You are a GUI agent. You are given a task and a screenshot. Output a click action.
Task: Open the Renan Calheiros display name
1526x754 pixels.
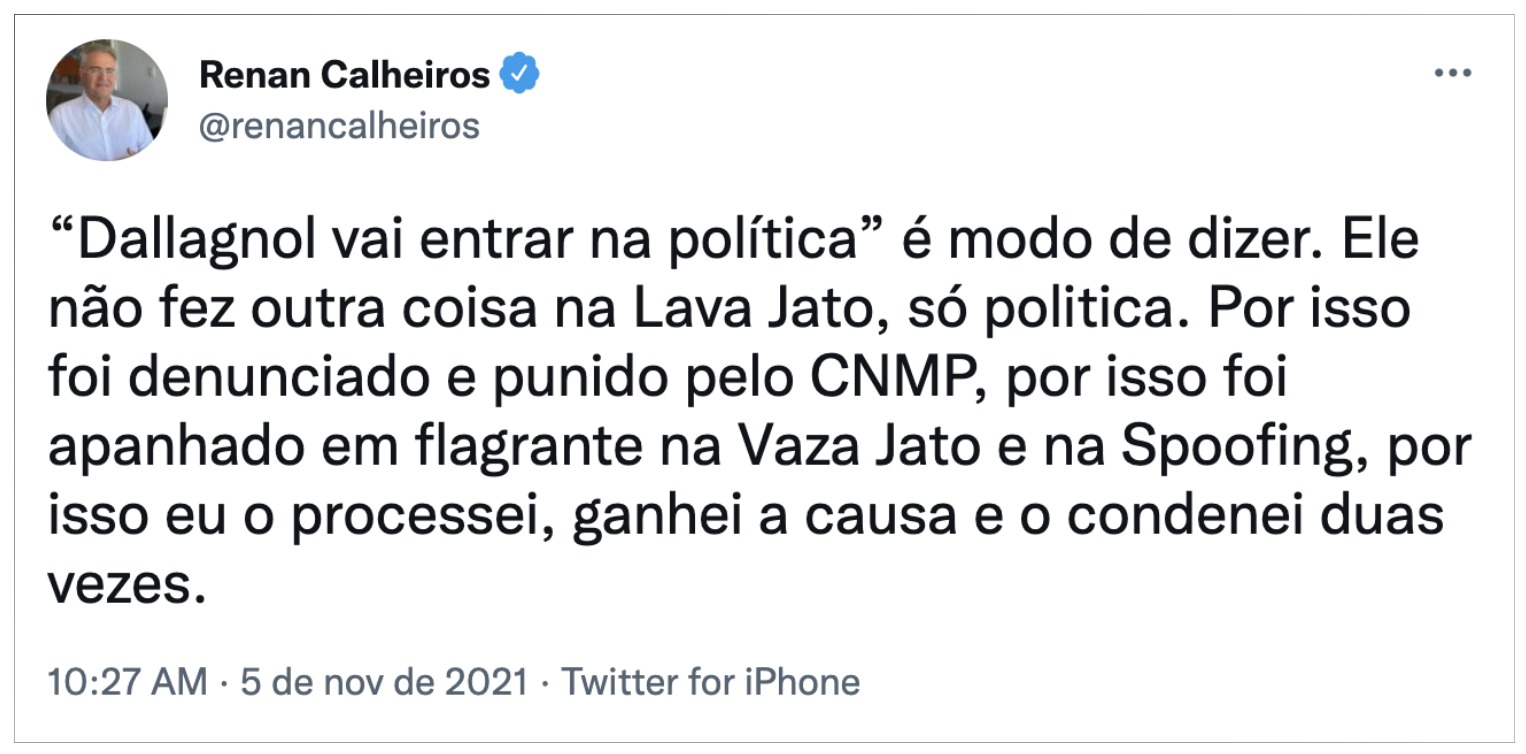tap(344, 75)
